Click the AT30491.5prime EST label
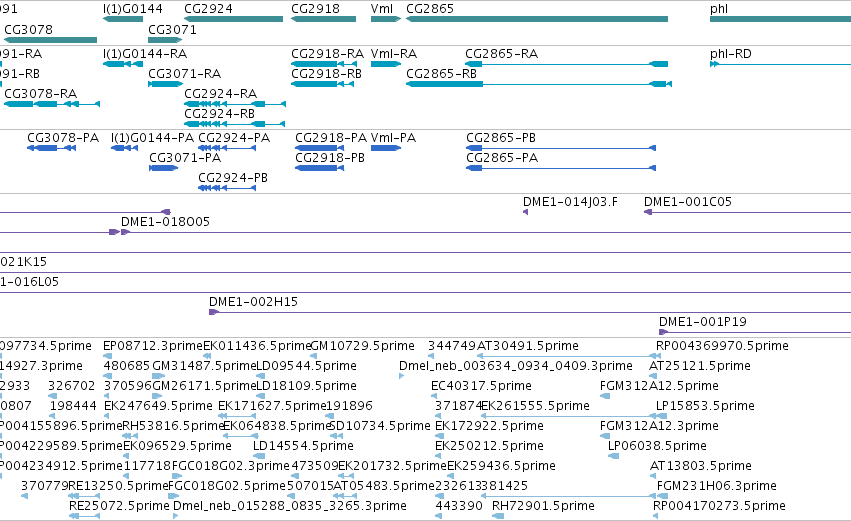The image size is (851, 521). pos(528,346)
